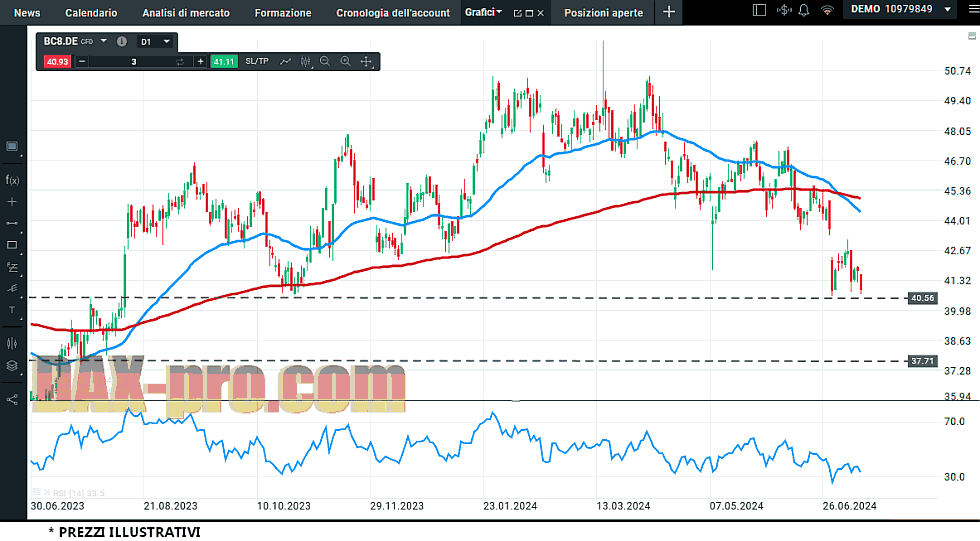Click the RSI [14] indicator label

(78, 493)
